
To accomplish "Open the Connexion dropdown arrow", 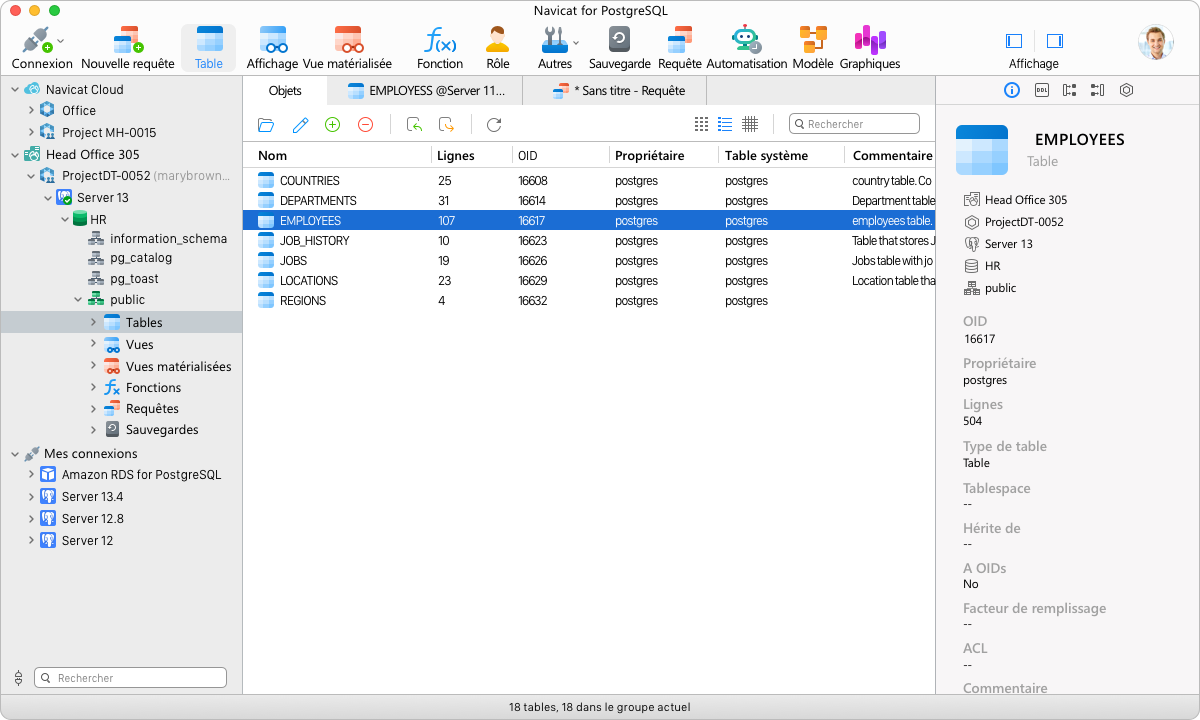I will [x=61, y=42].
